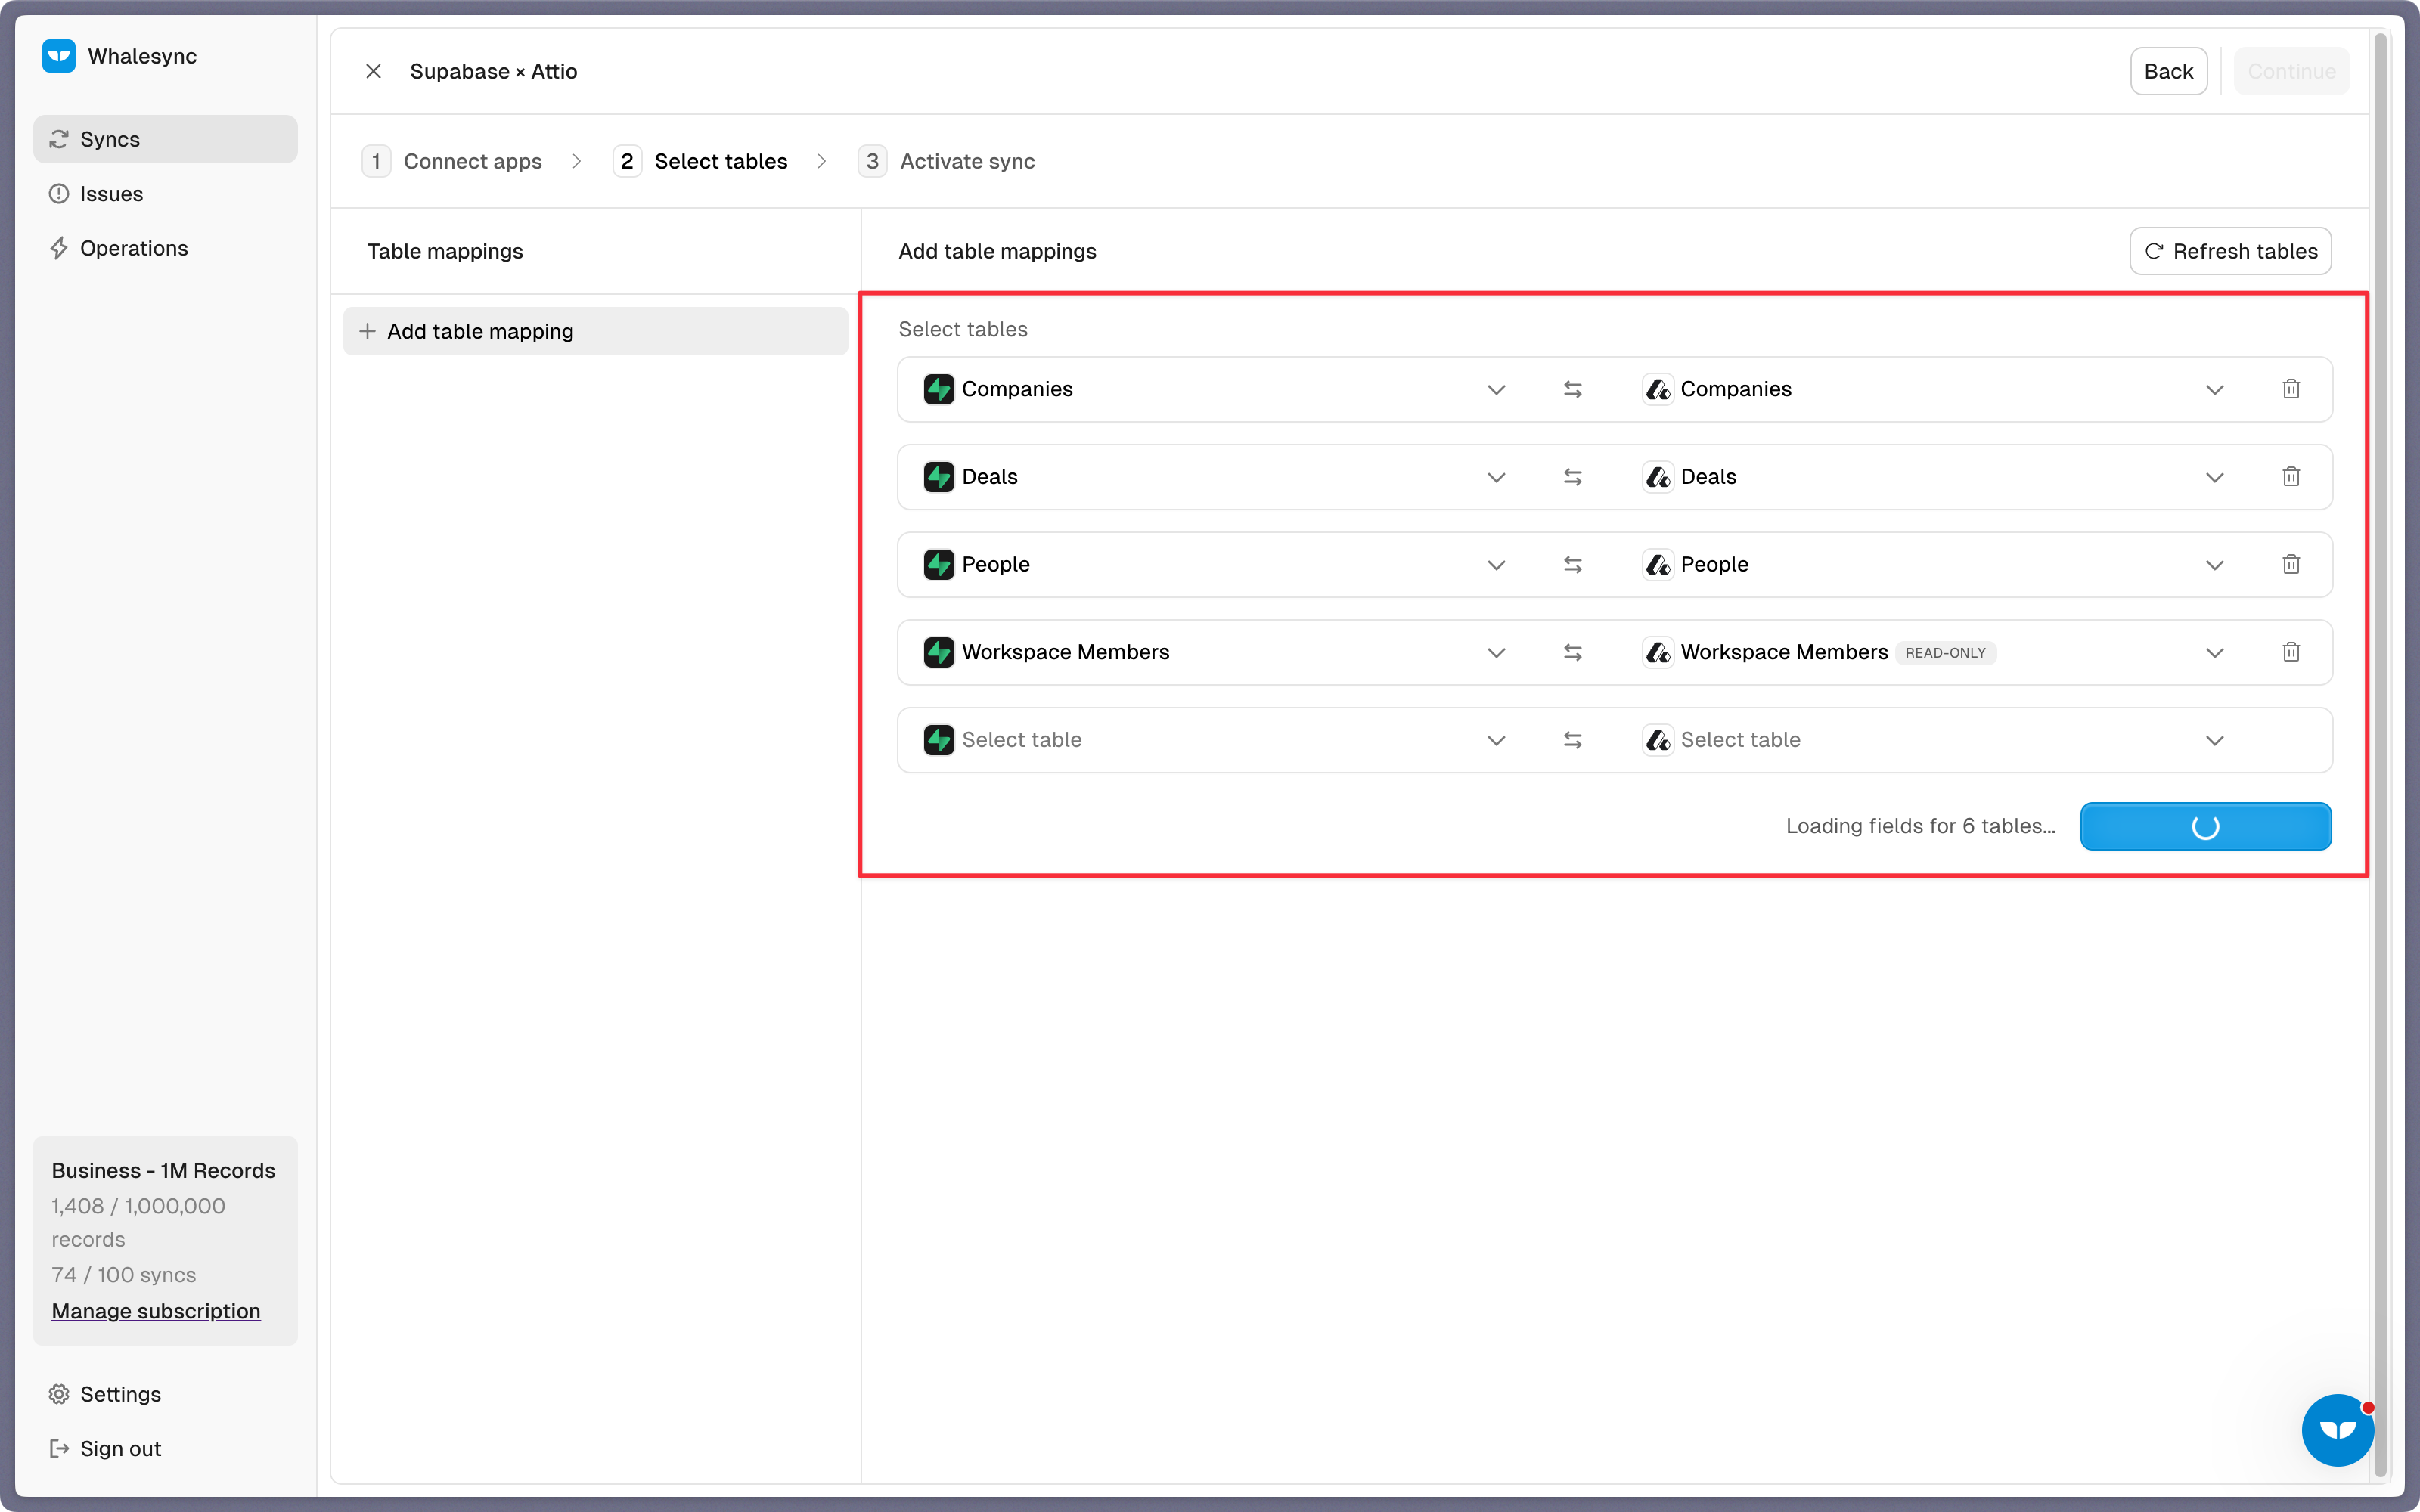Click the "Loading fields for 6 tables..." text

[x=1920, y=826]
